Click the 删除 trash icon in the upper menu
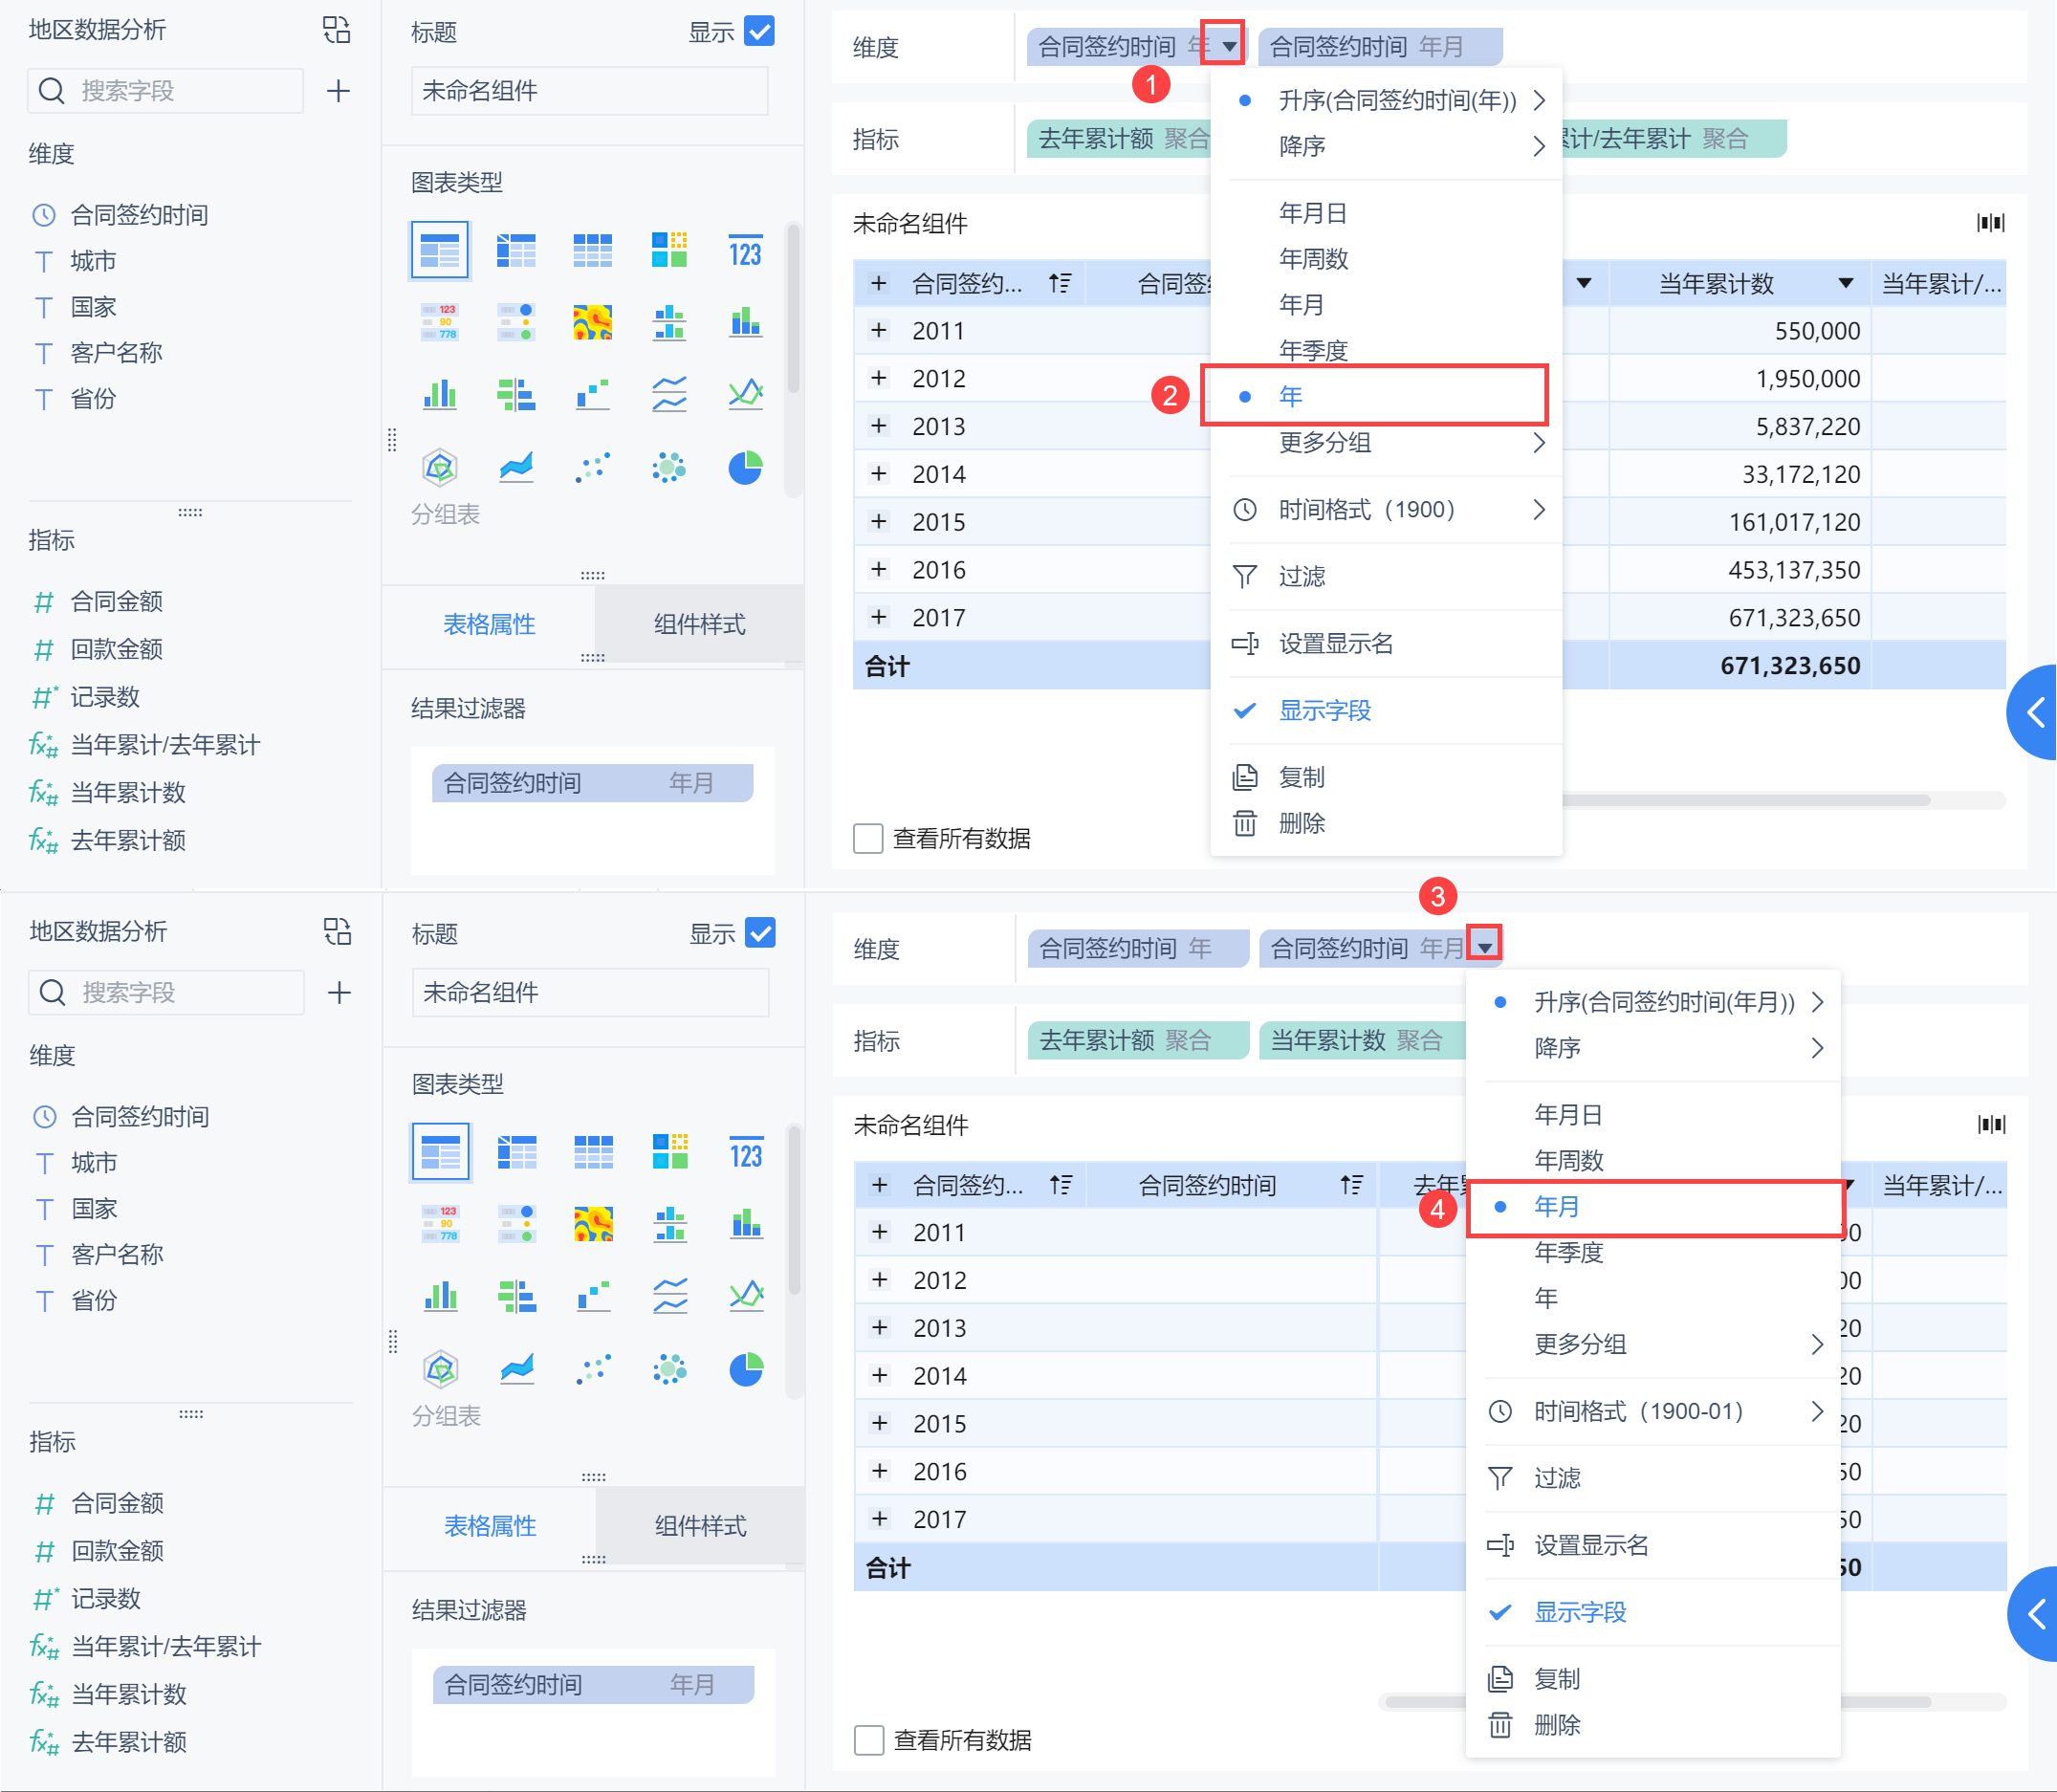 1245,823
